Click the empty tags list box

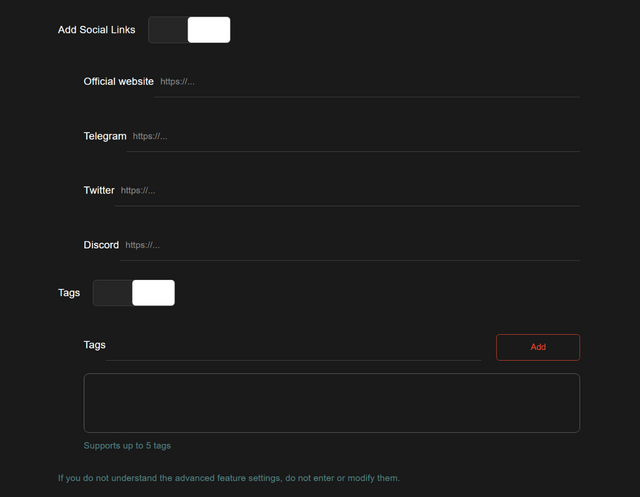tap(331, 403)
